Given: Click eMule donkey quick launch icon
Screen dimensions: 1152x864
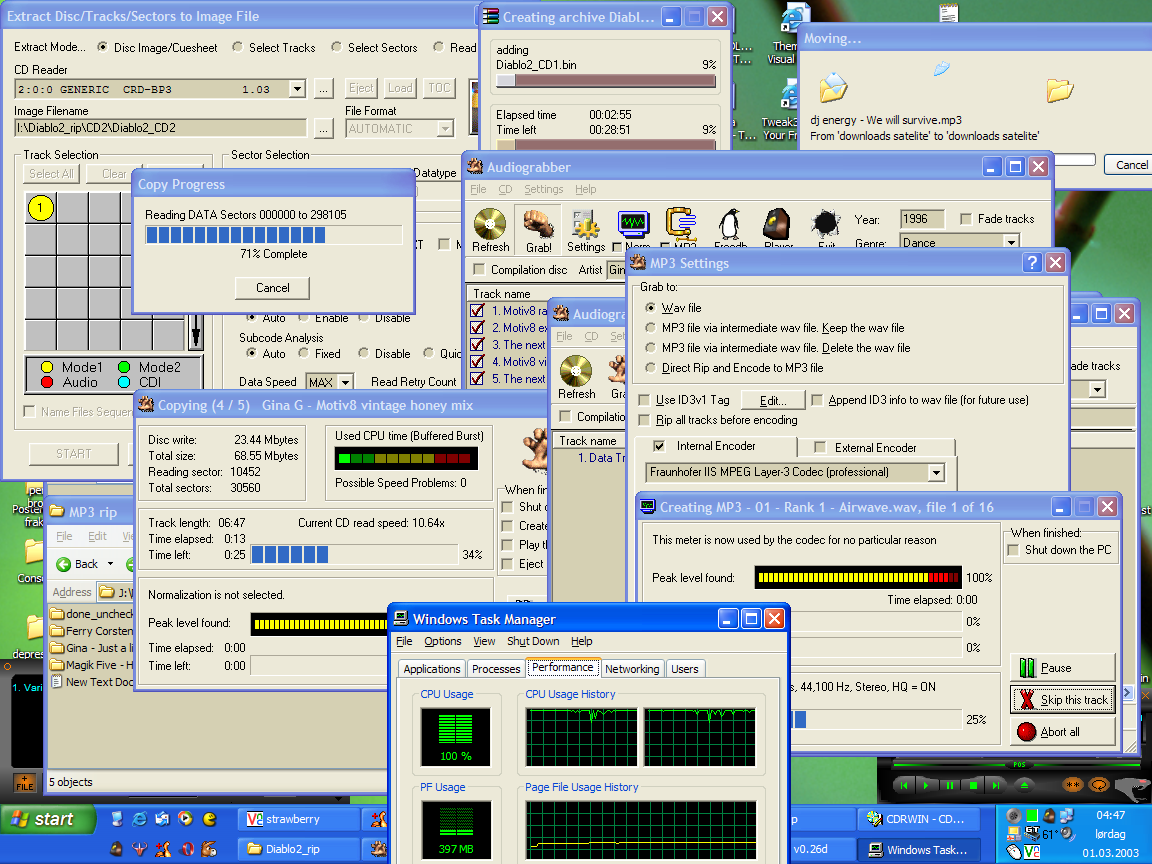Looking at the screenshot, I should point(209,849).
